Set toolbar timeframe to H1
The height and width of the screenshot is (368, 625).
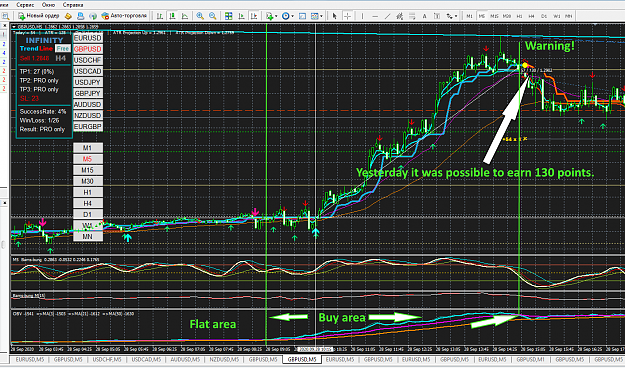519,16
